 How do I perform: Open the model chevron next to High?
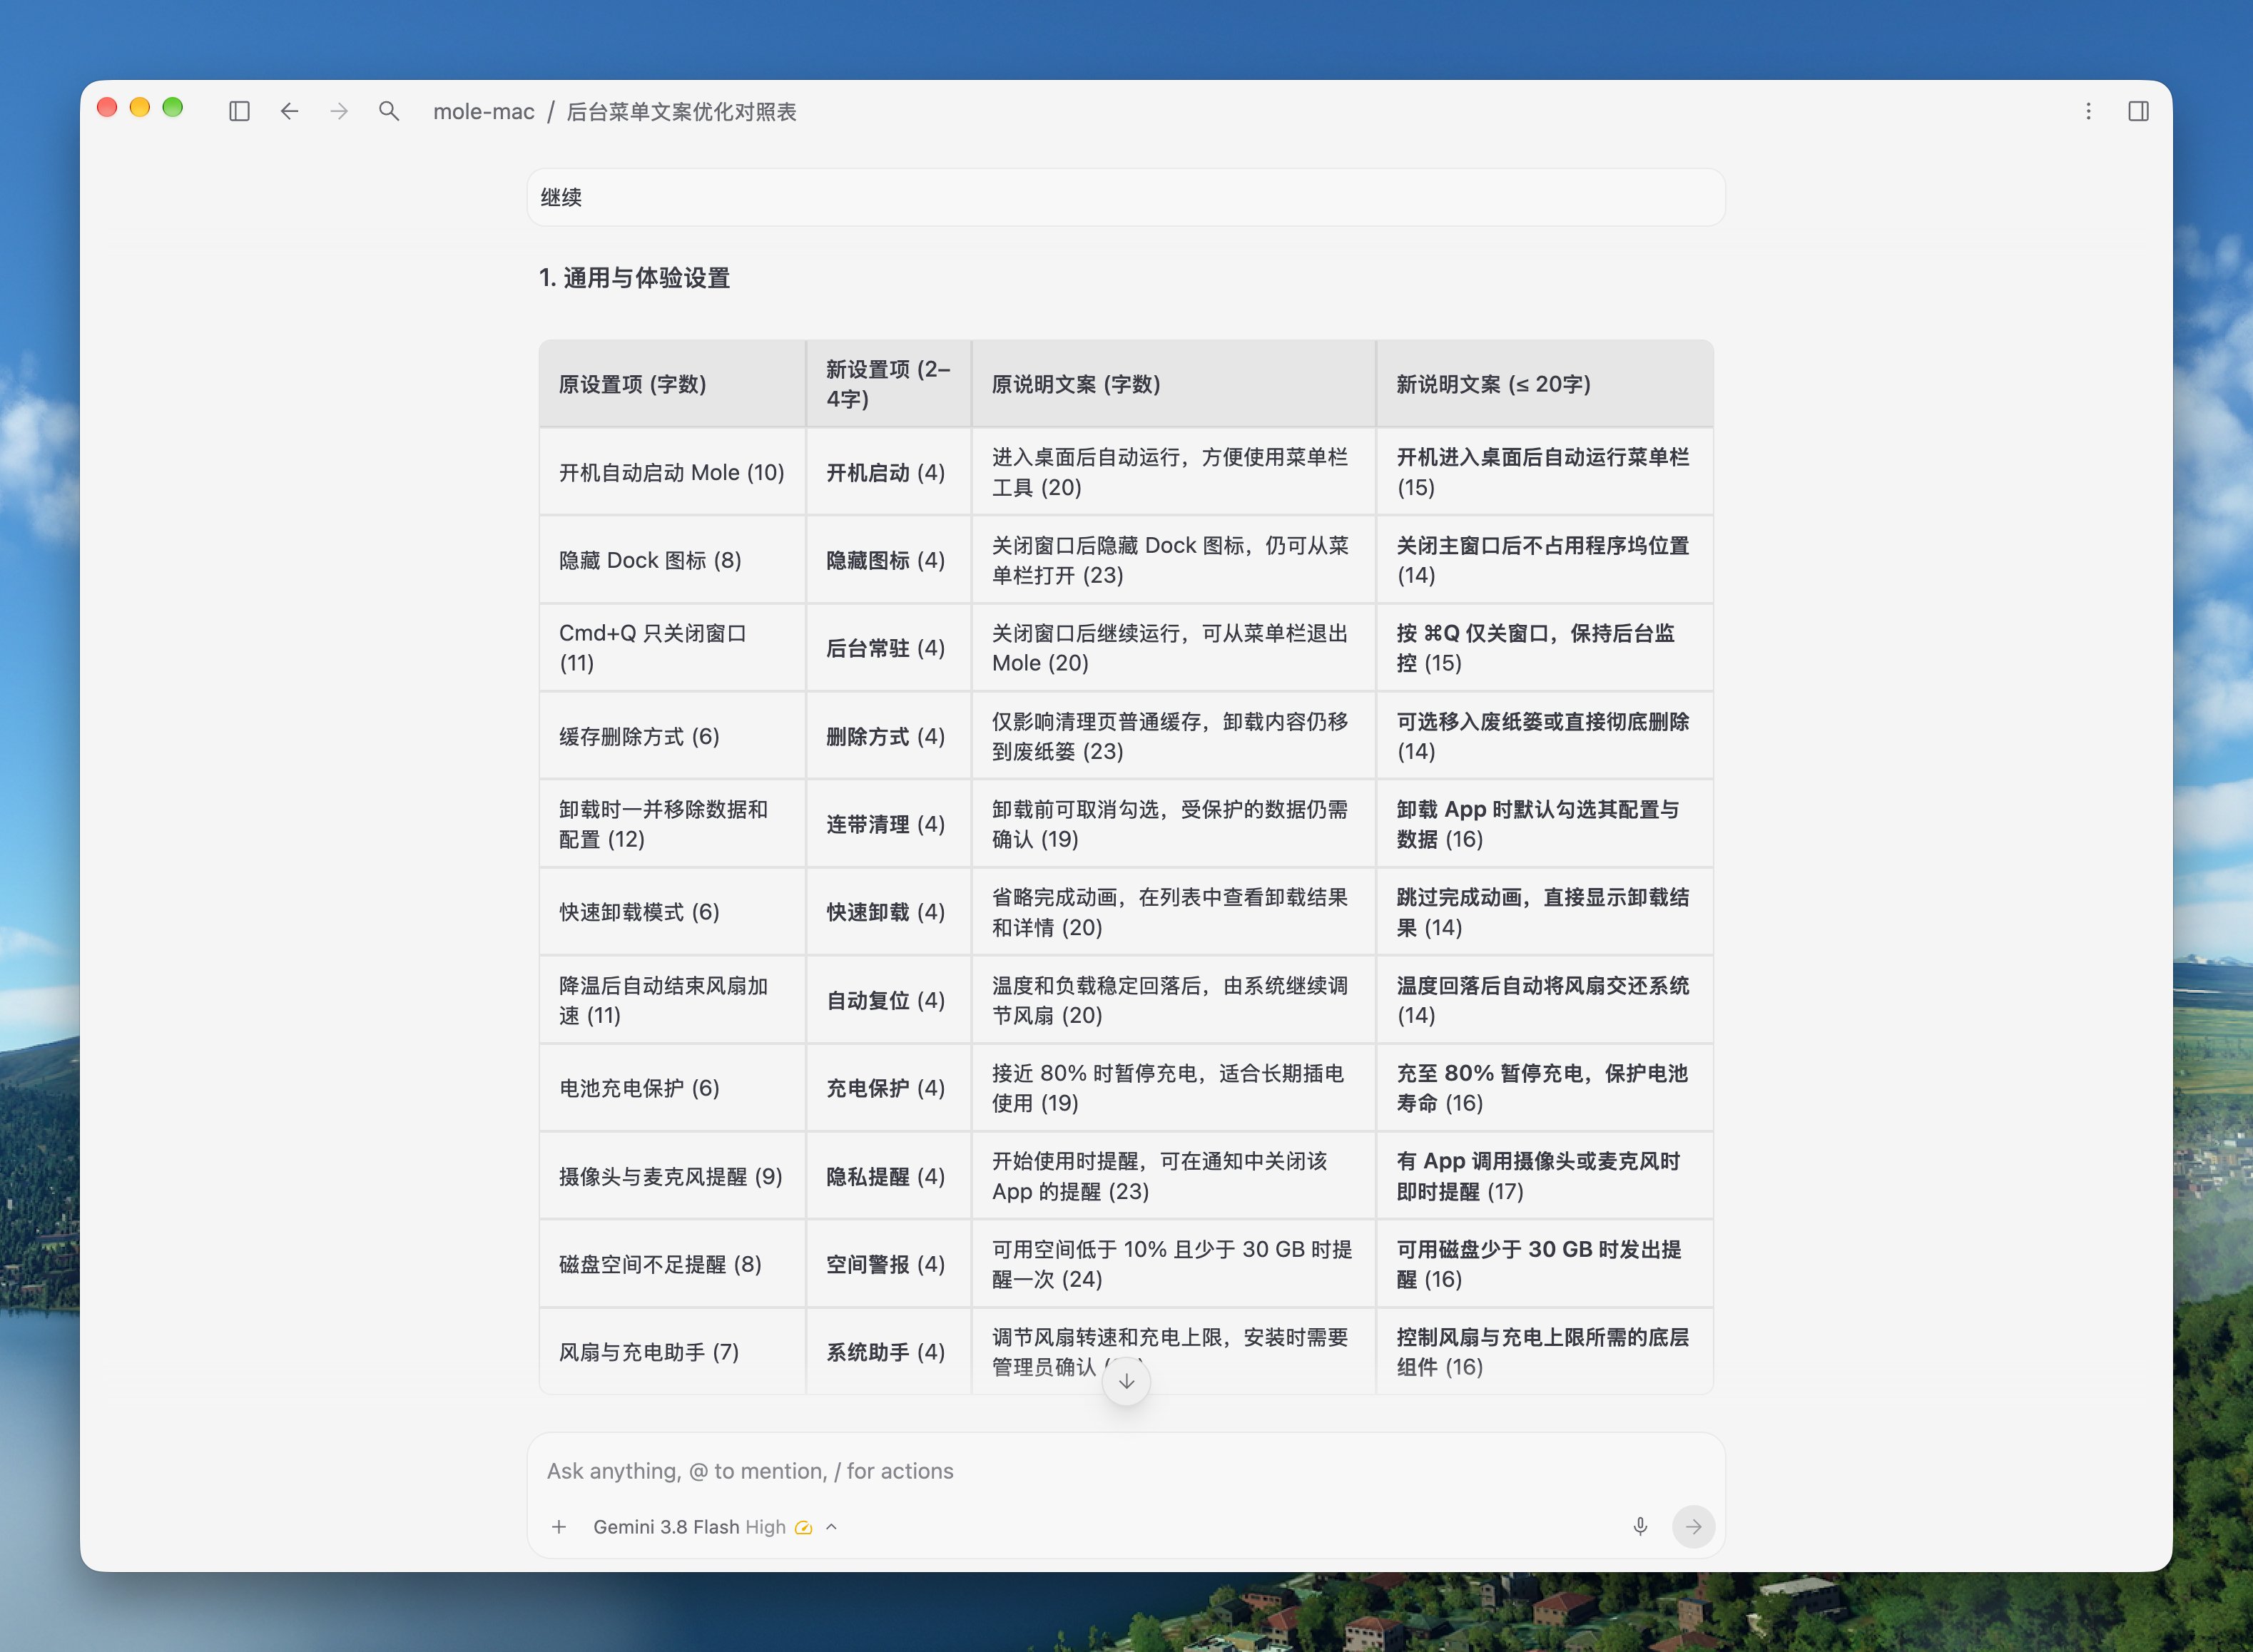(831, 1527)
